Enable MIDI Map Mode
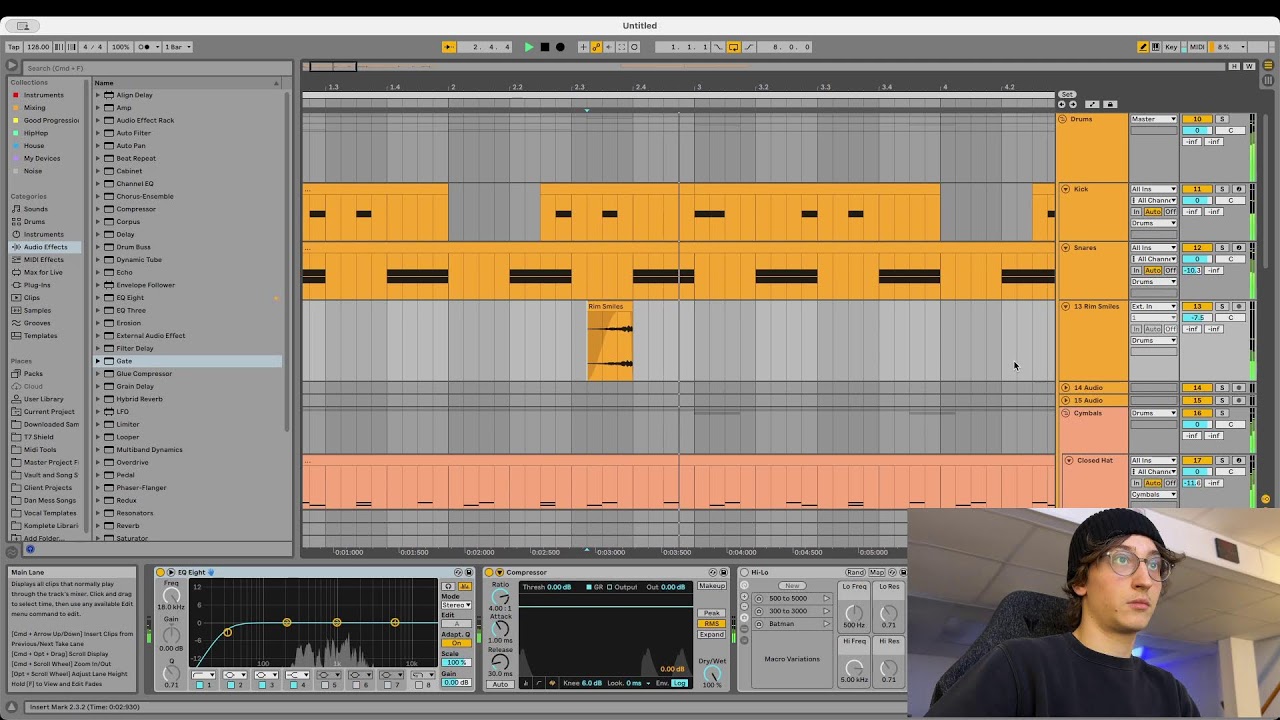Viewport: 1280px width, 720px height. (x=1196, y=47)
